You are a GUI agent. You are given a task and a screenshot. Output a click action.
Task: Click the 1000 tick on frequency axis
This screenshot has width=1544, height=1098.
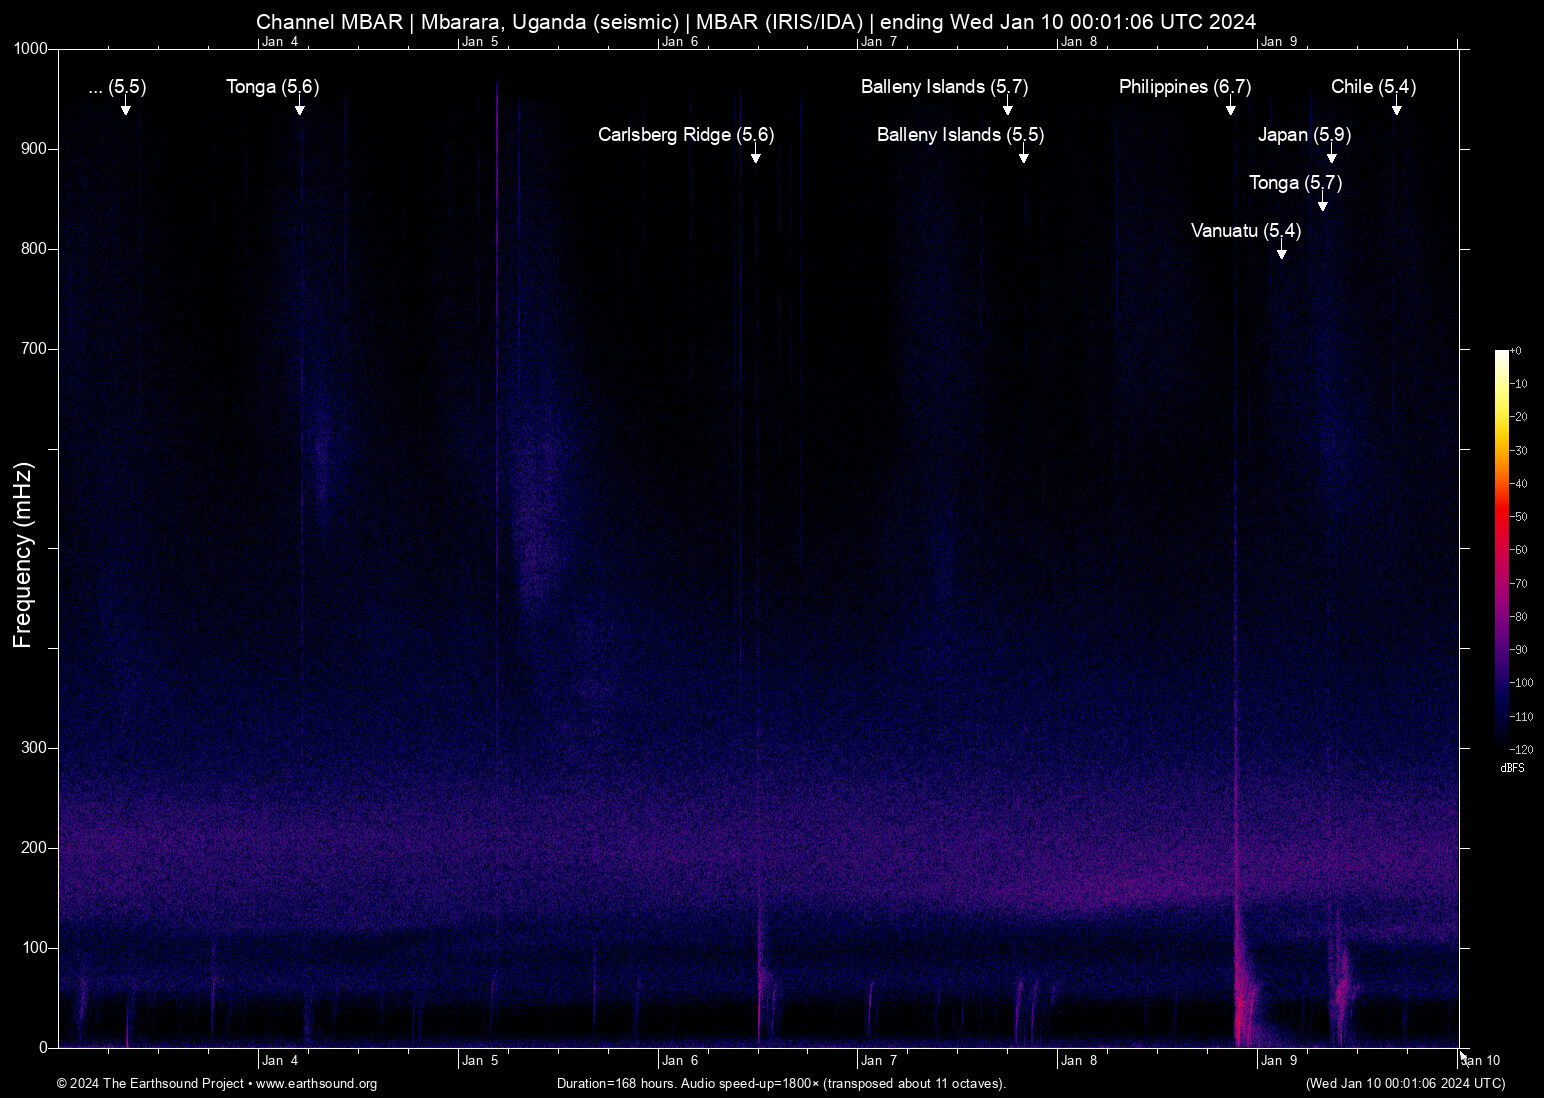click(30, 49)
